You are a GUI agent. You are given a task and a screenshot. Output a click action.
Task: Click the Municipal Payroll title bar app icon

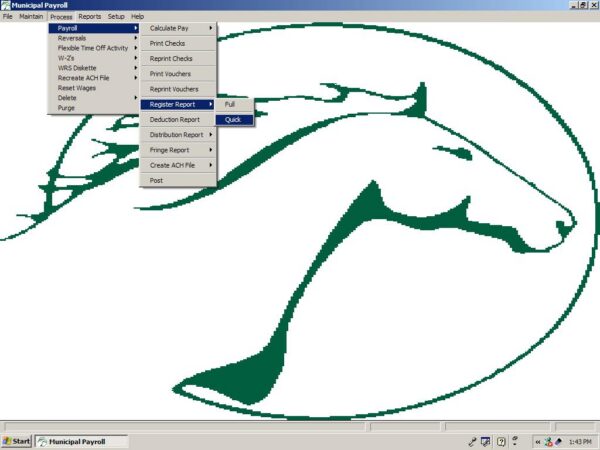(x=6, y=5)
